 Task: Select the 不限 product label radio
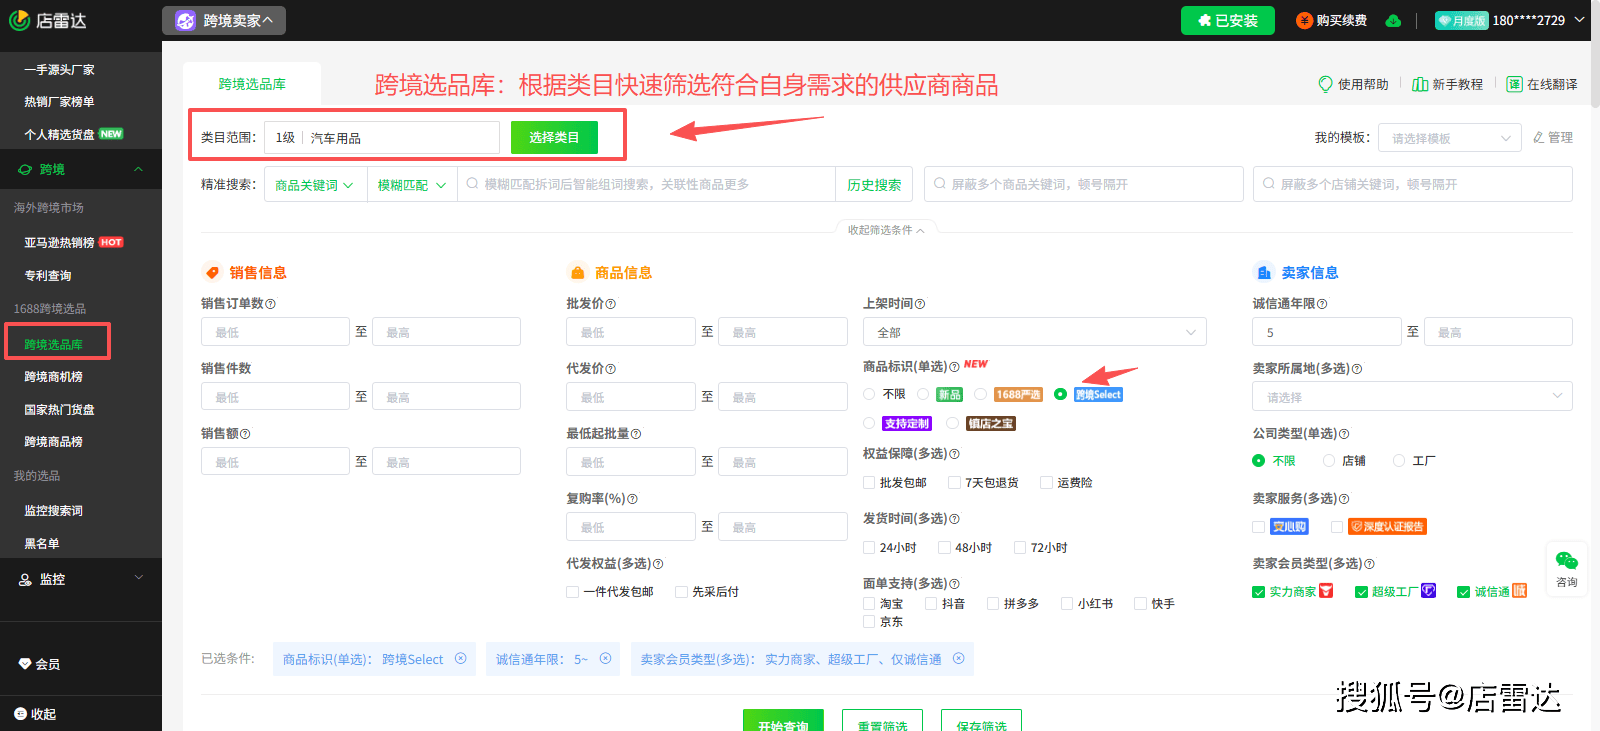869,394
